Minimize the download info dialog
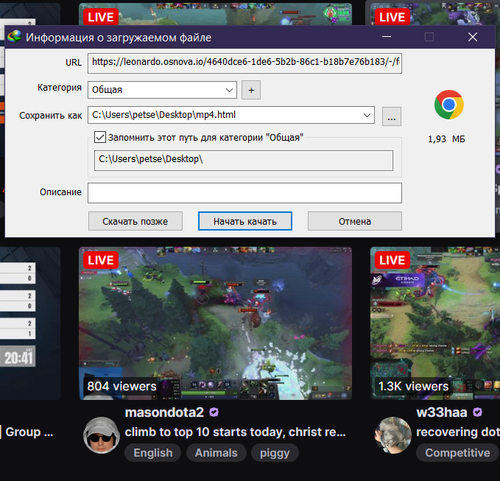The image size is (500, 481). click(386, 37)
